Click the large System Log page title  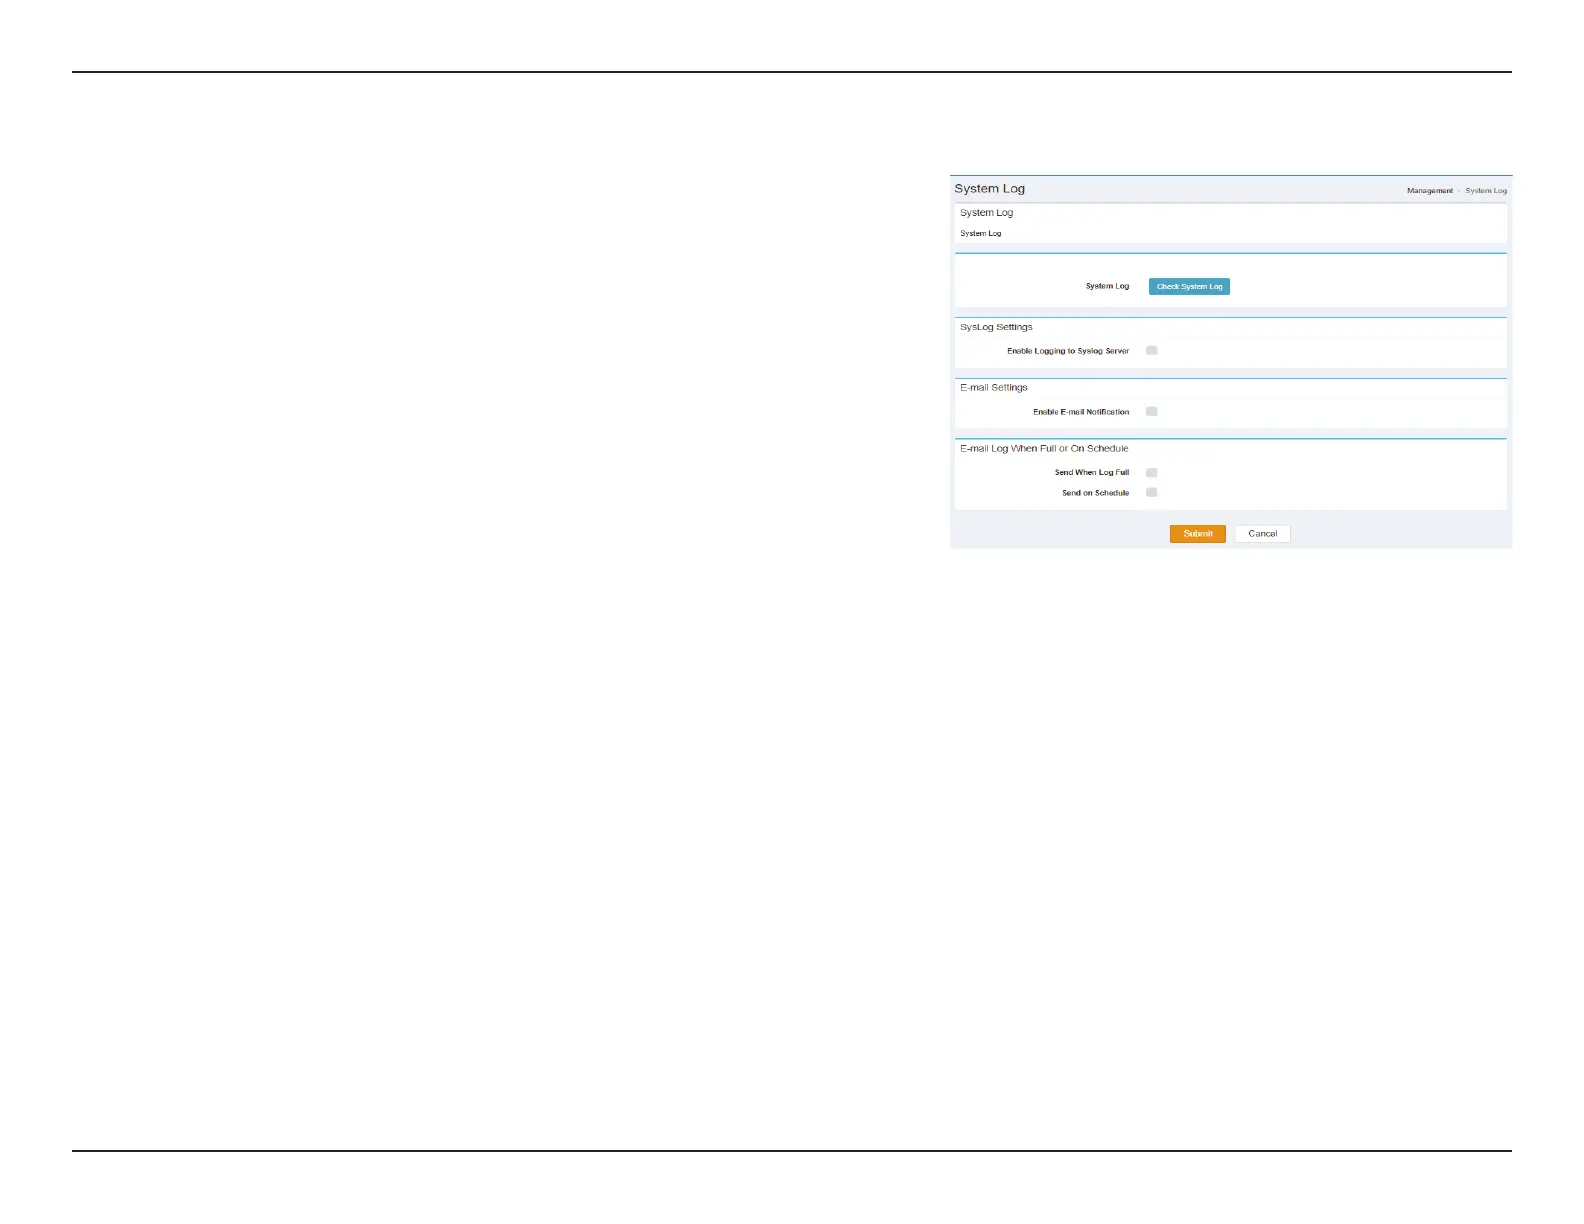[990, 189]
